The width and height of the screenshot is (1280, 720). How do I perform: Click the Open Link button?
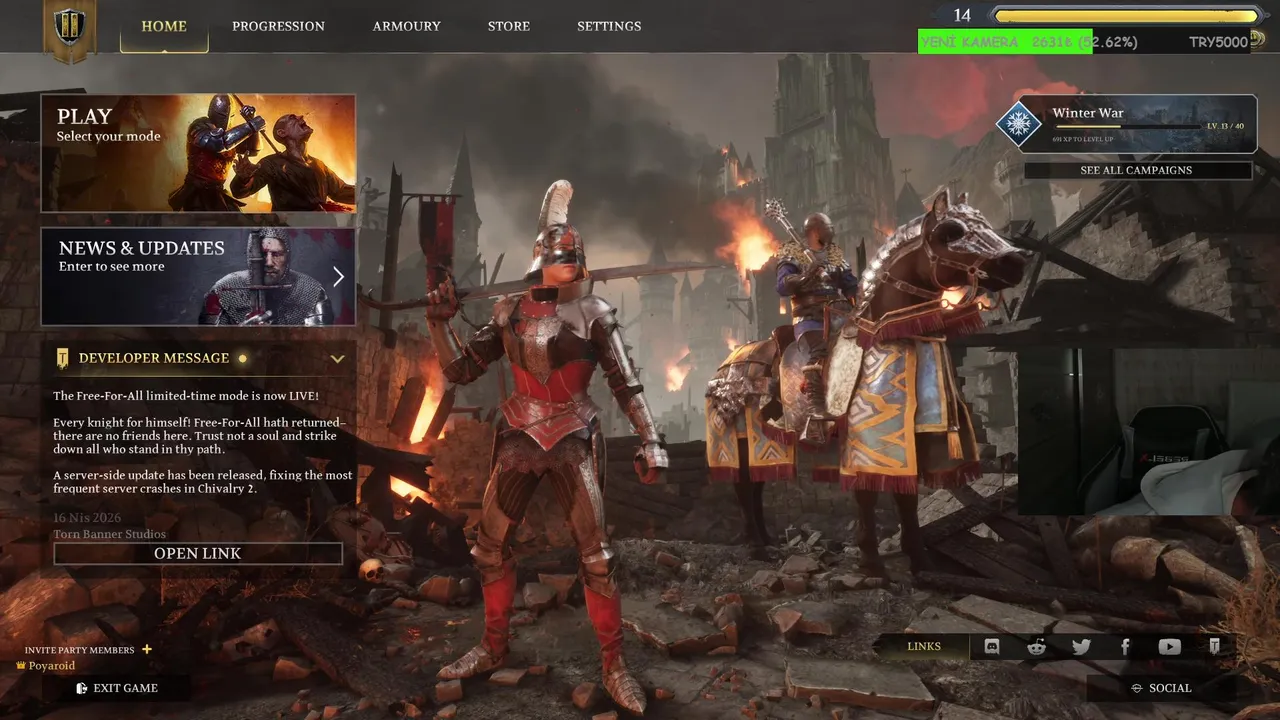[x=198, y=553]
